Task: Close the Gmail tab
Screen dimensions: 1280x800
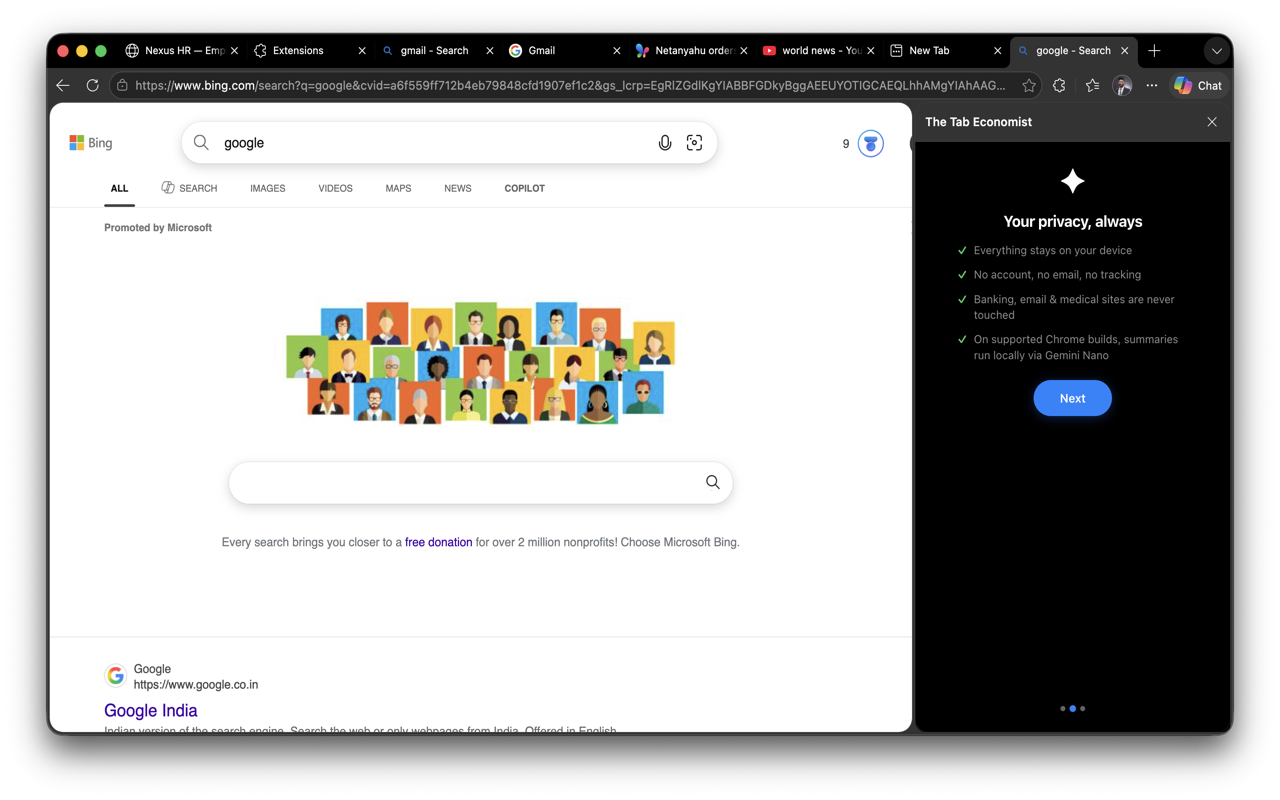Action: pos(616,51)
